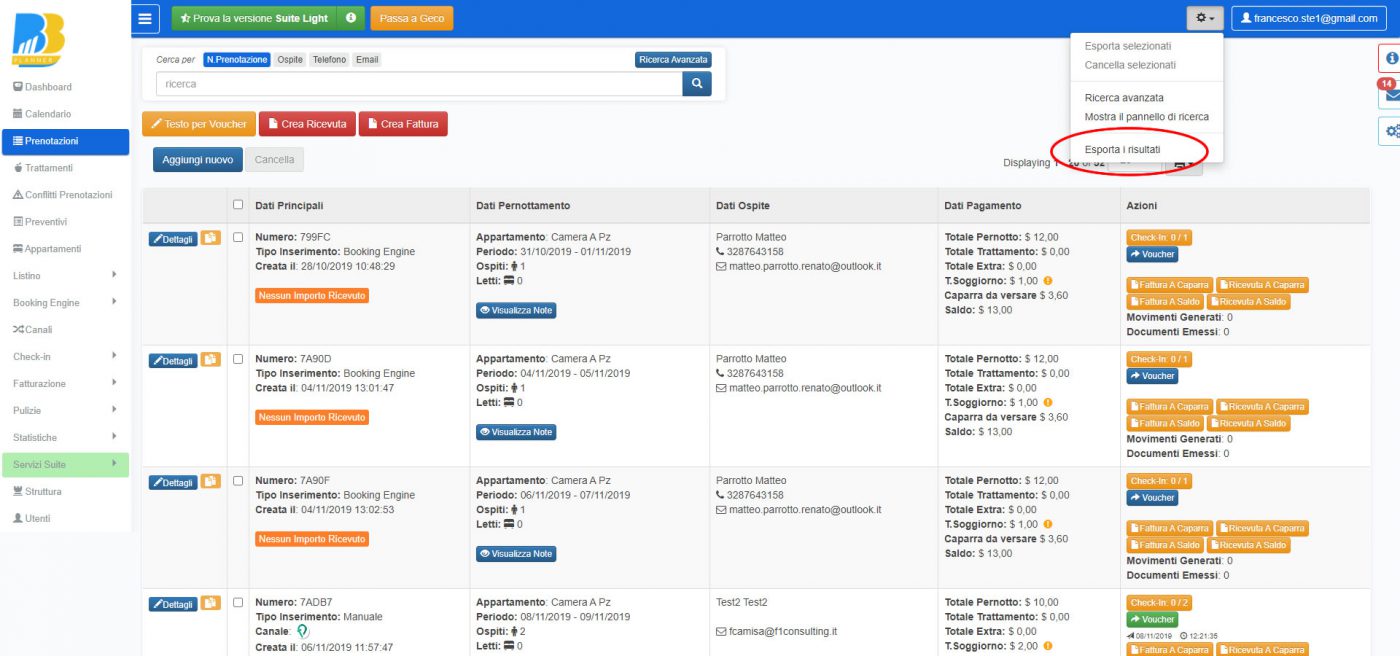
Task: Open Conflitti Prenotazioni in the sidebar
Action: (x=65, y=195)
